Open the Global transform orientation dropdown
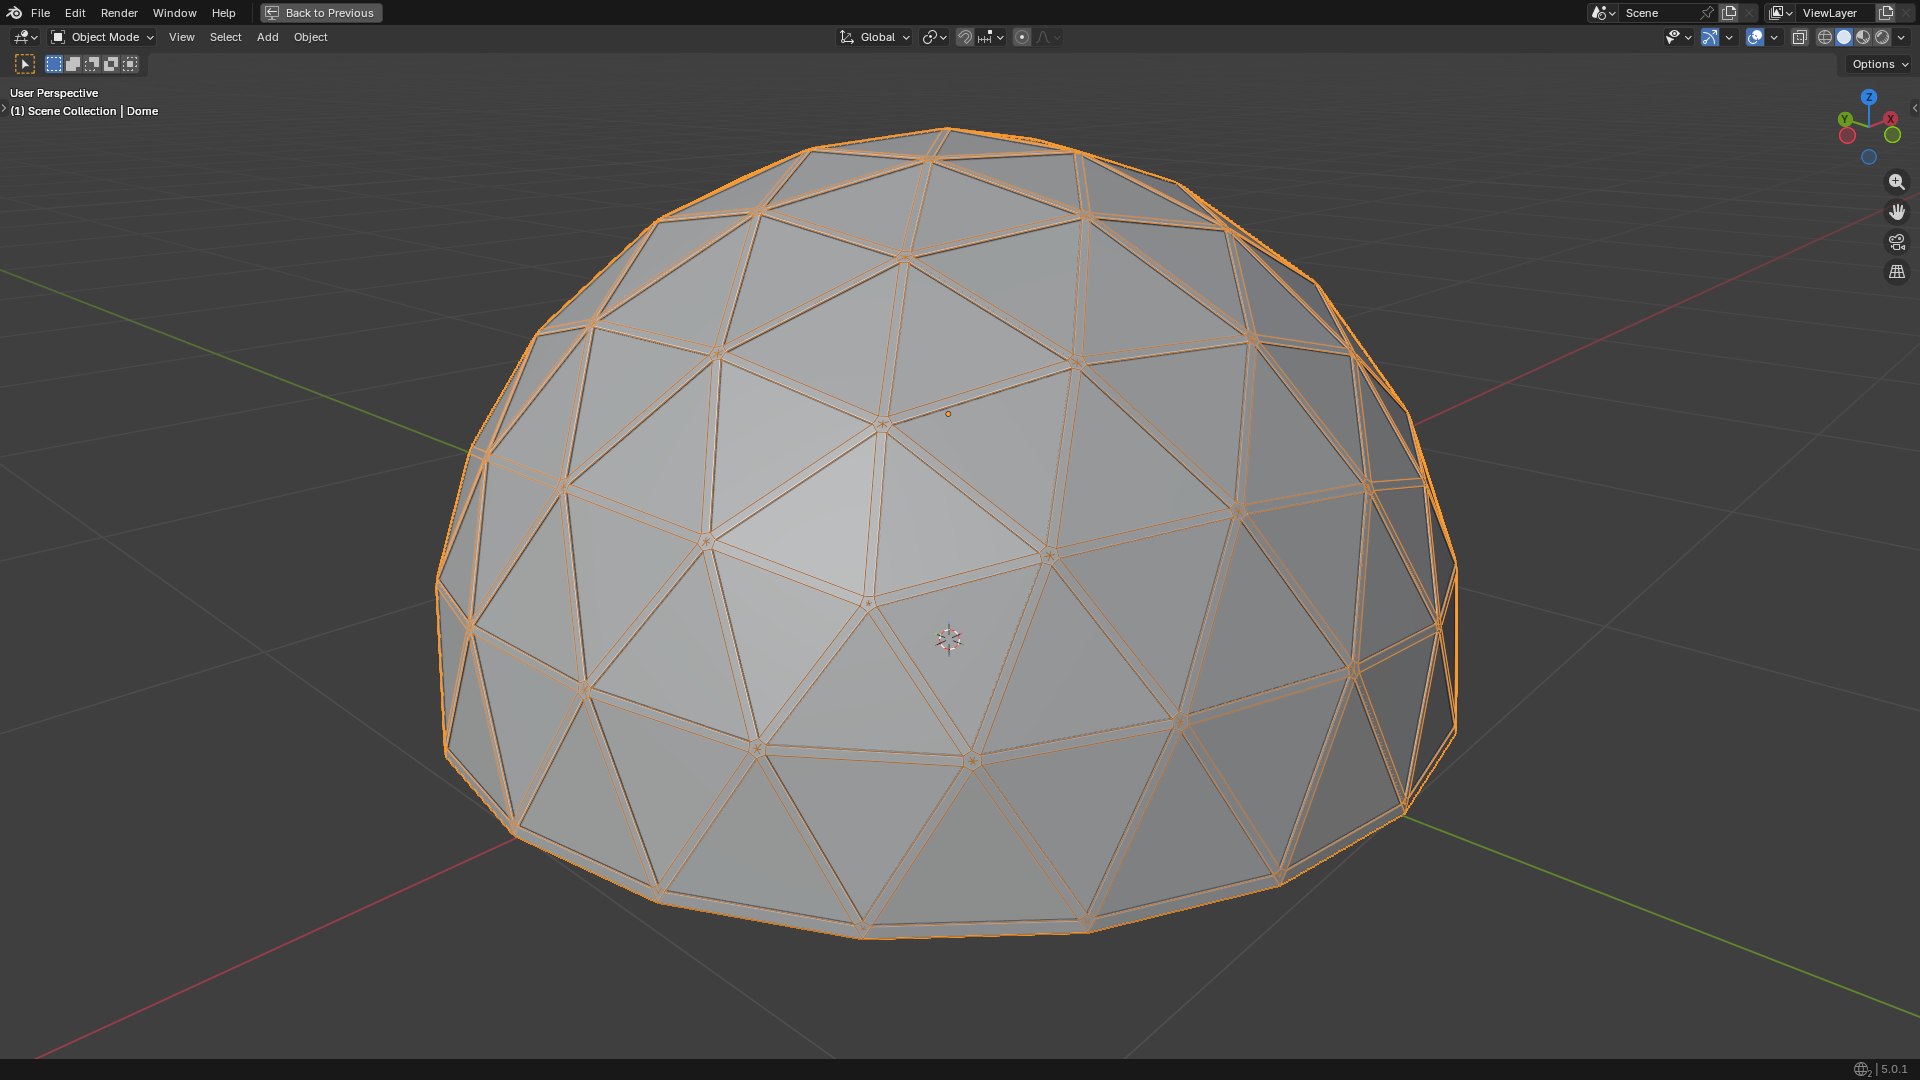The height and width of the screenshot is (1080, 1920). point(874,37)
